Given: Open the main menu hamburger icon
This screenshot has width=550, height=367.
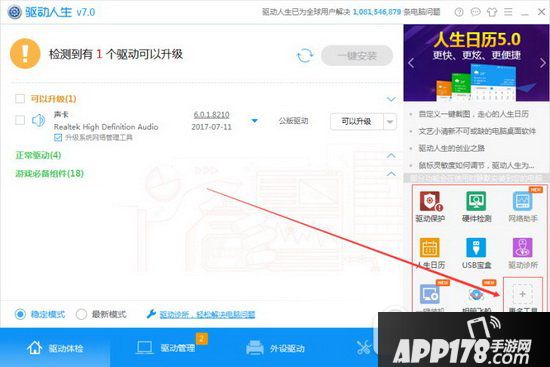Looking at the screenshot, I should click(508, 12).
